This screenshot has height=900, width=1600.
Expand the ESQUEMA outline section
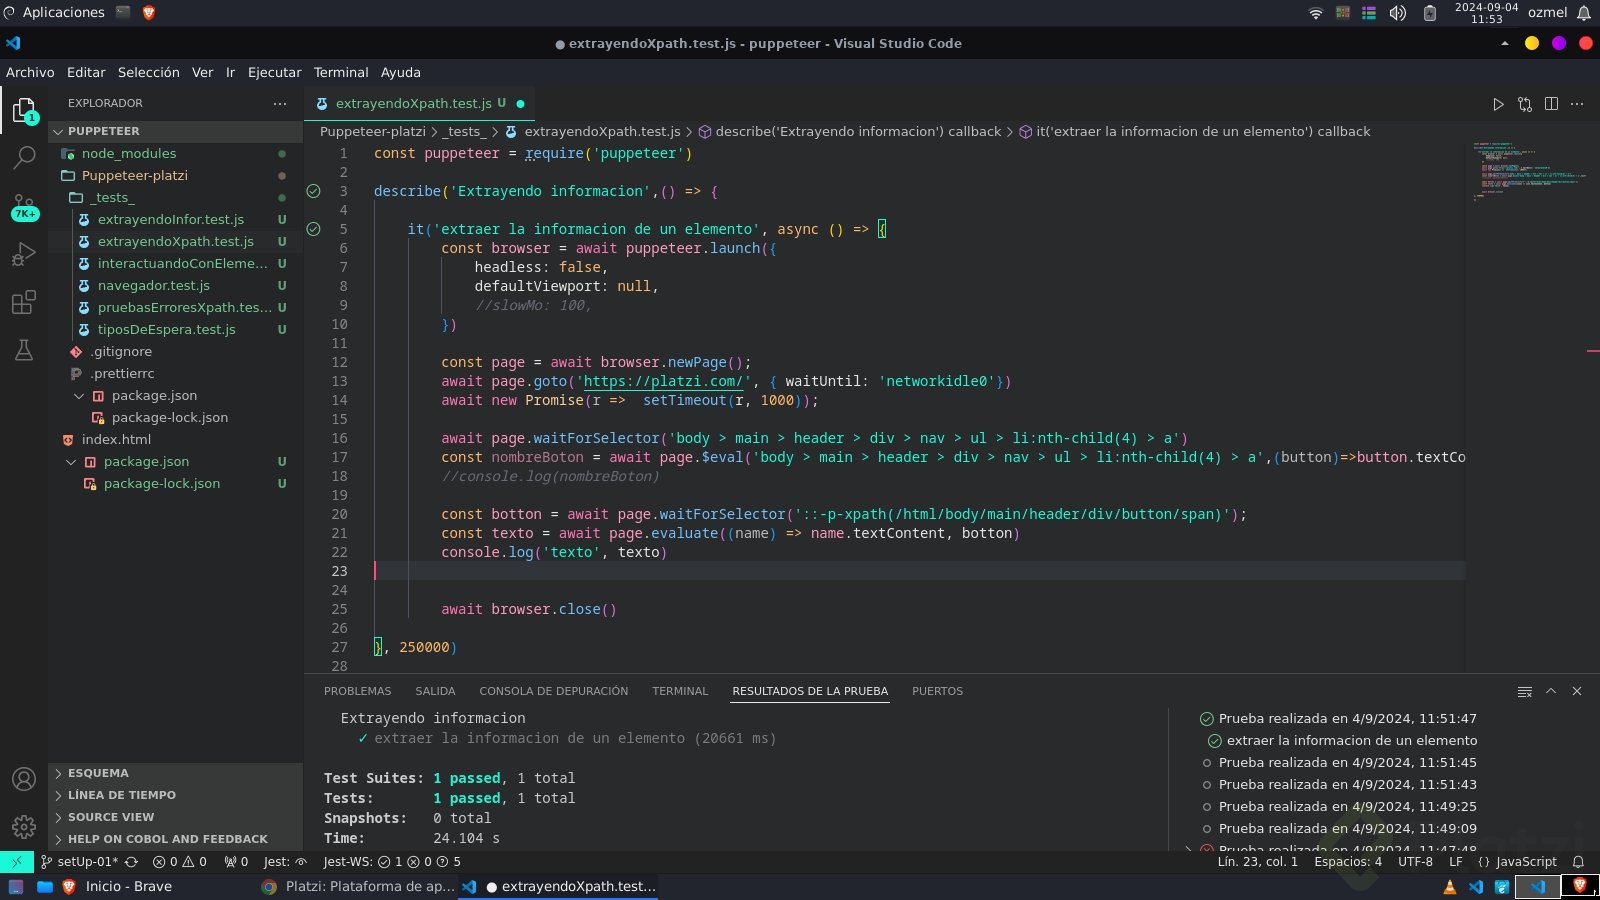tap(98, 773)
